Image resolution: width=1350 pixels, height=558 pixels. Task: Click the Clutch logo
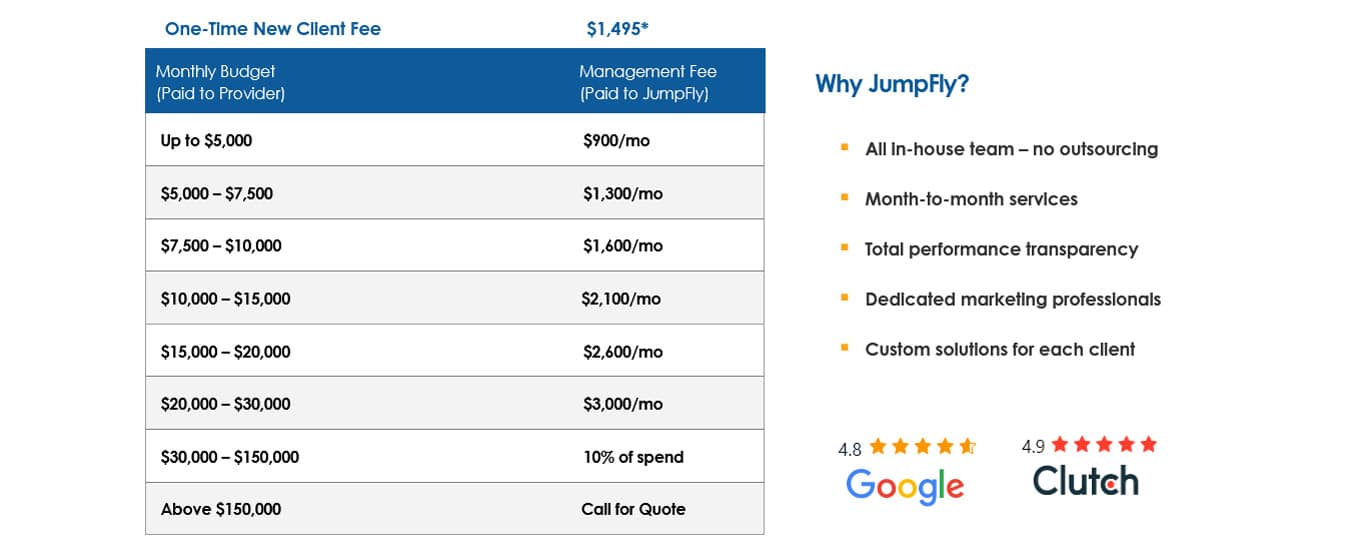[x=1085, y=481]
